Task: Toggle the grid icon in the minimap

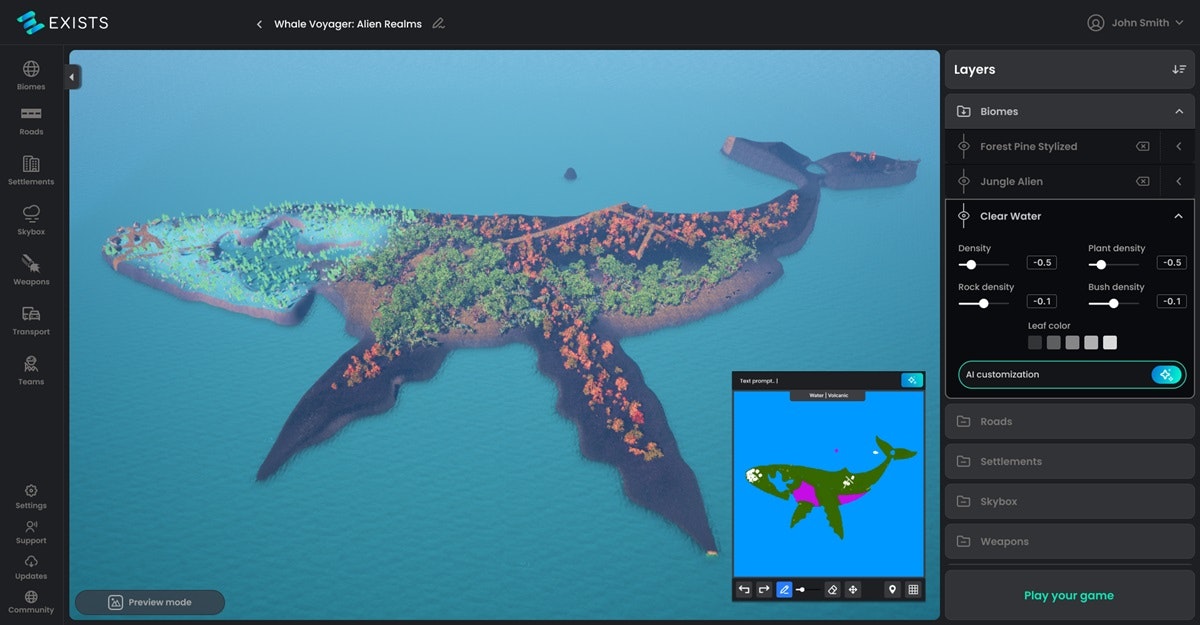Action: 913,590
